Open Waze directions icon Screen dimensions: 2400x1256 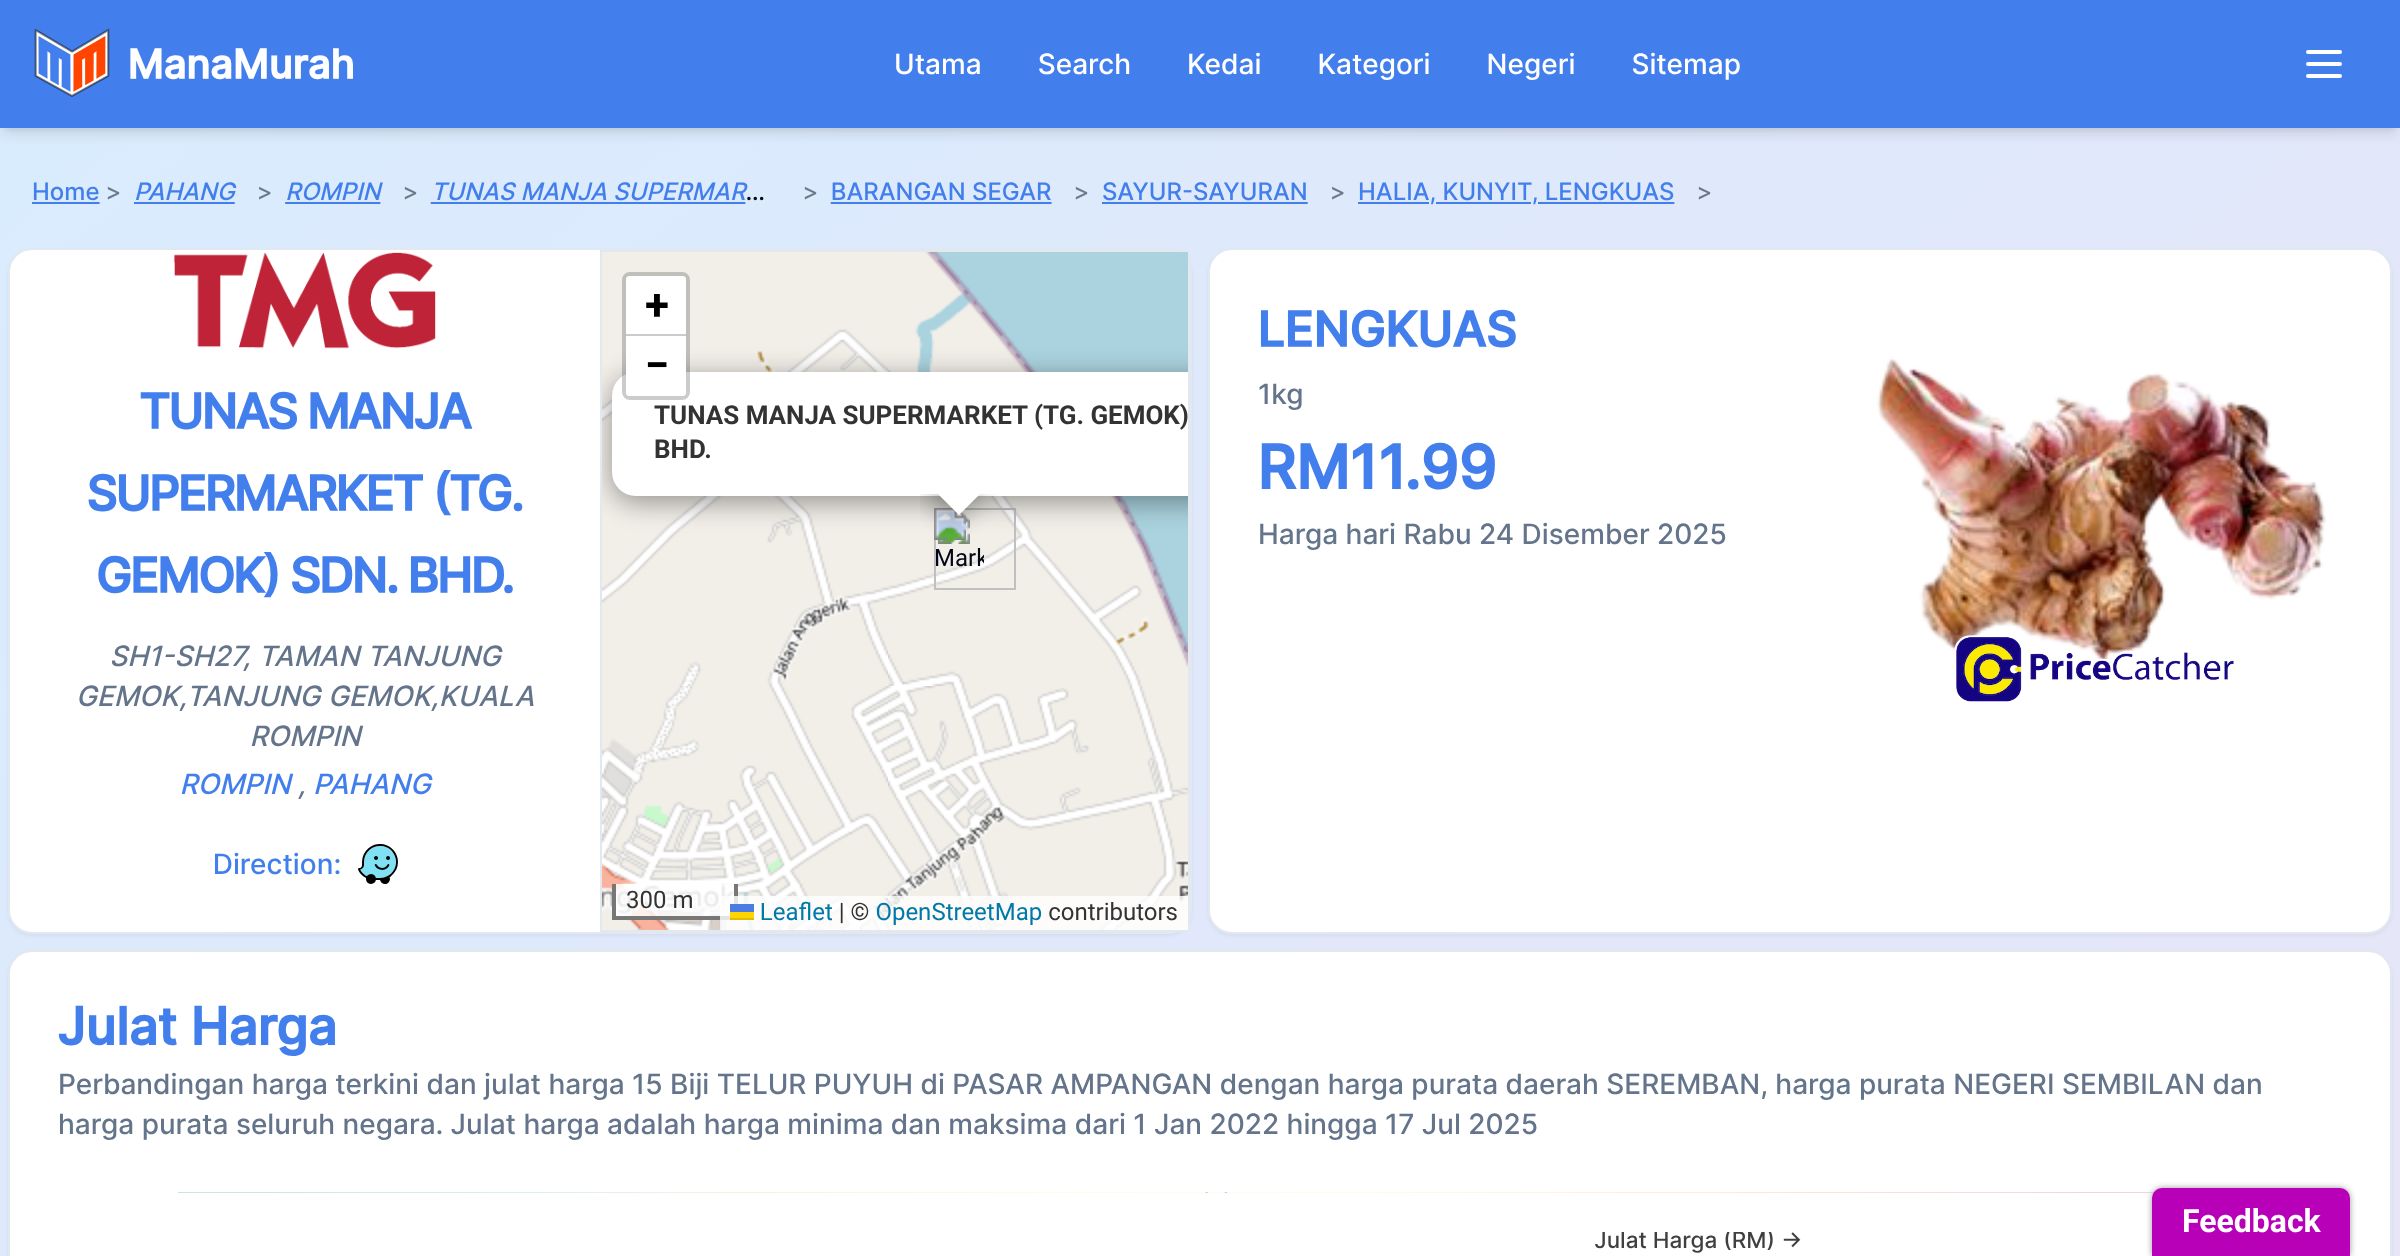click(378, 864)
